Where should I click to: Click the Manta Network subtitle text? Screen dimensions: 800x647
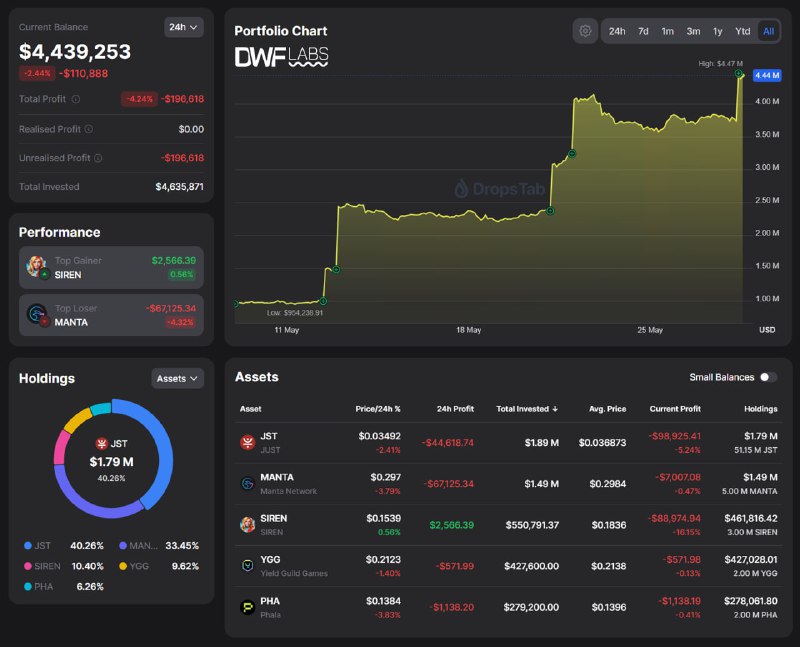click(x=288, y=491)
